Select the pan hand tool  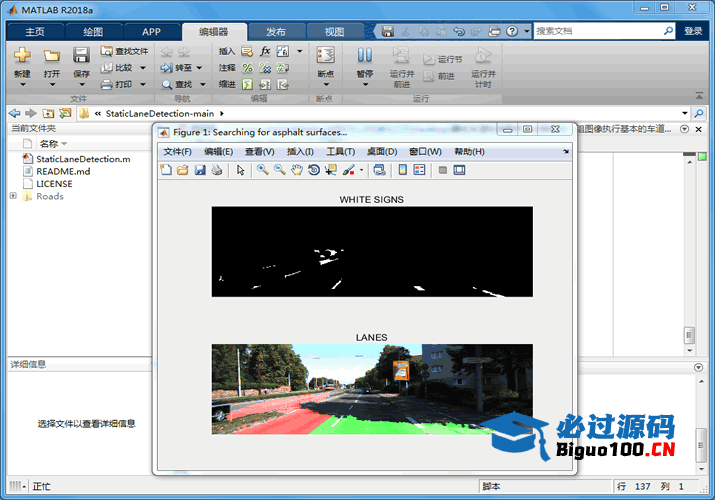(296, 170)
